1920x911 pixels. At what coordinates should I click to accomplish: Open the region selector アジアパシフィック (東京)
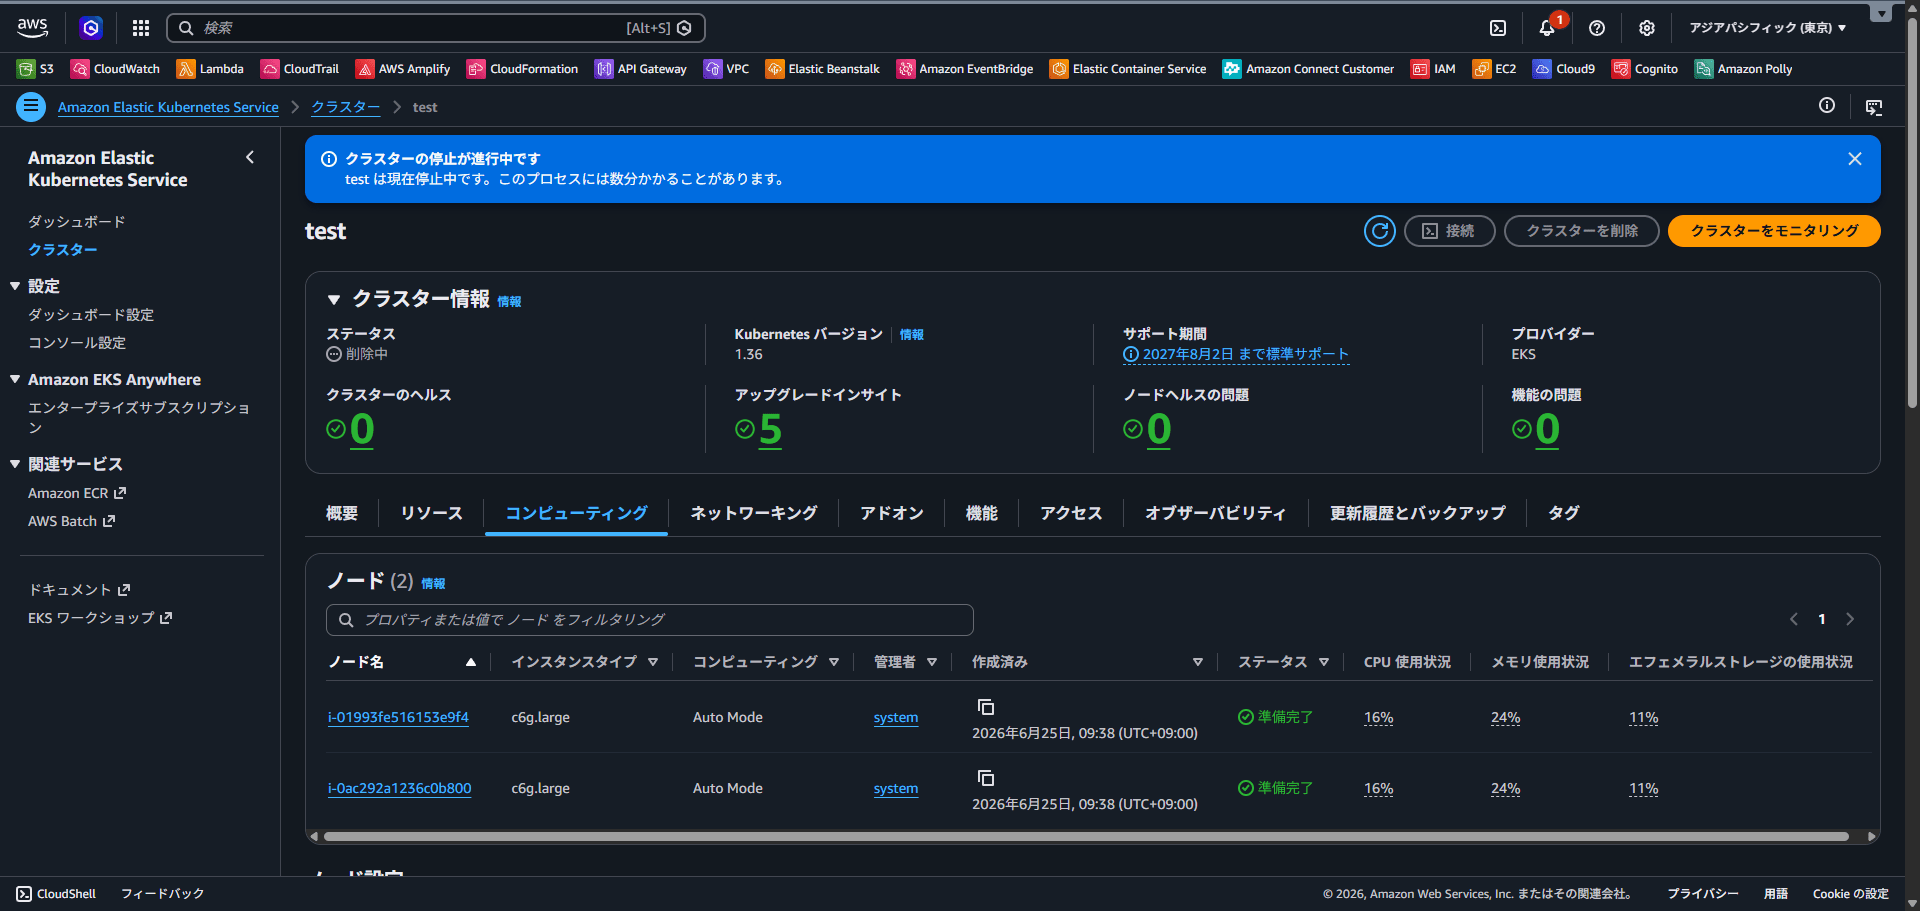point(1767,28)
